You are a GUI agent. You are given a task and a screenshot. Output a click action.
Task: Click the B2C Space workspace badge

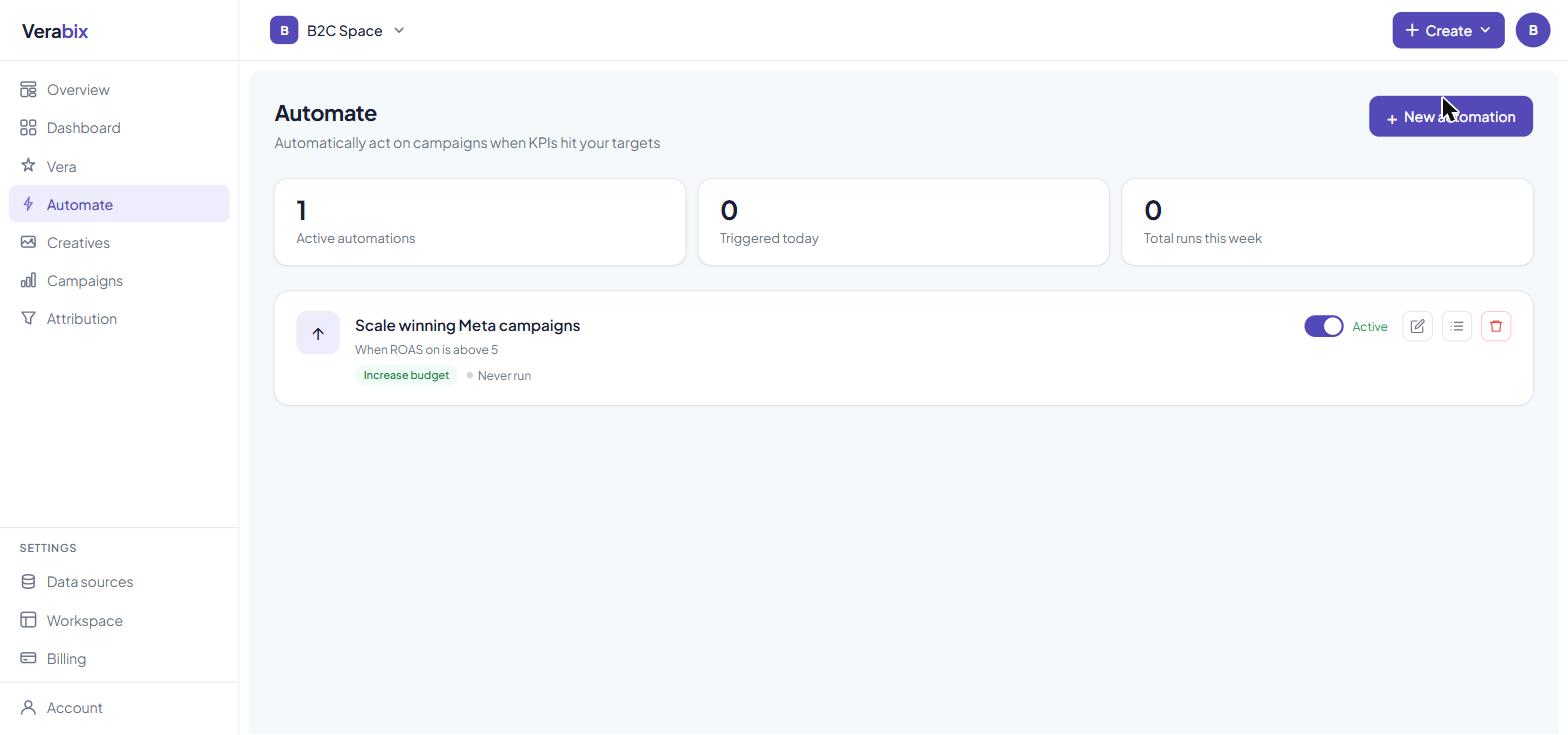(284, 30)
